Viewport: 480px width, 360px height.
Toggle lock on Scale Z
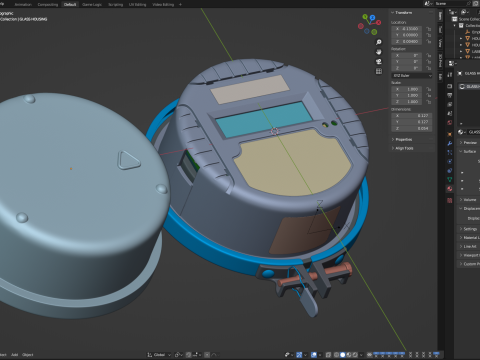click(429, 101)
